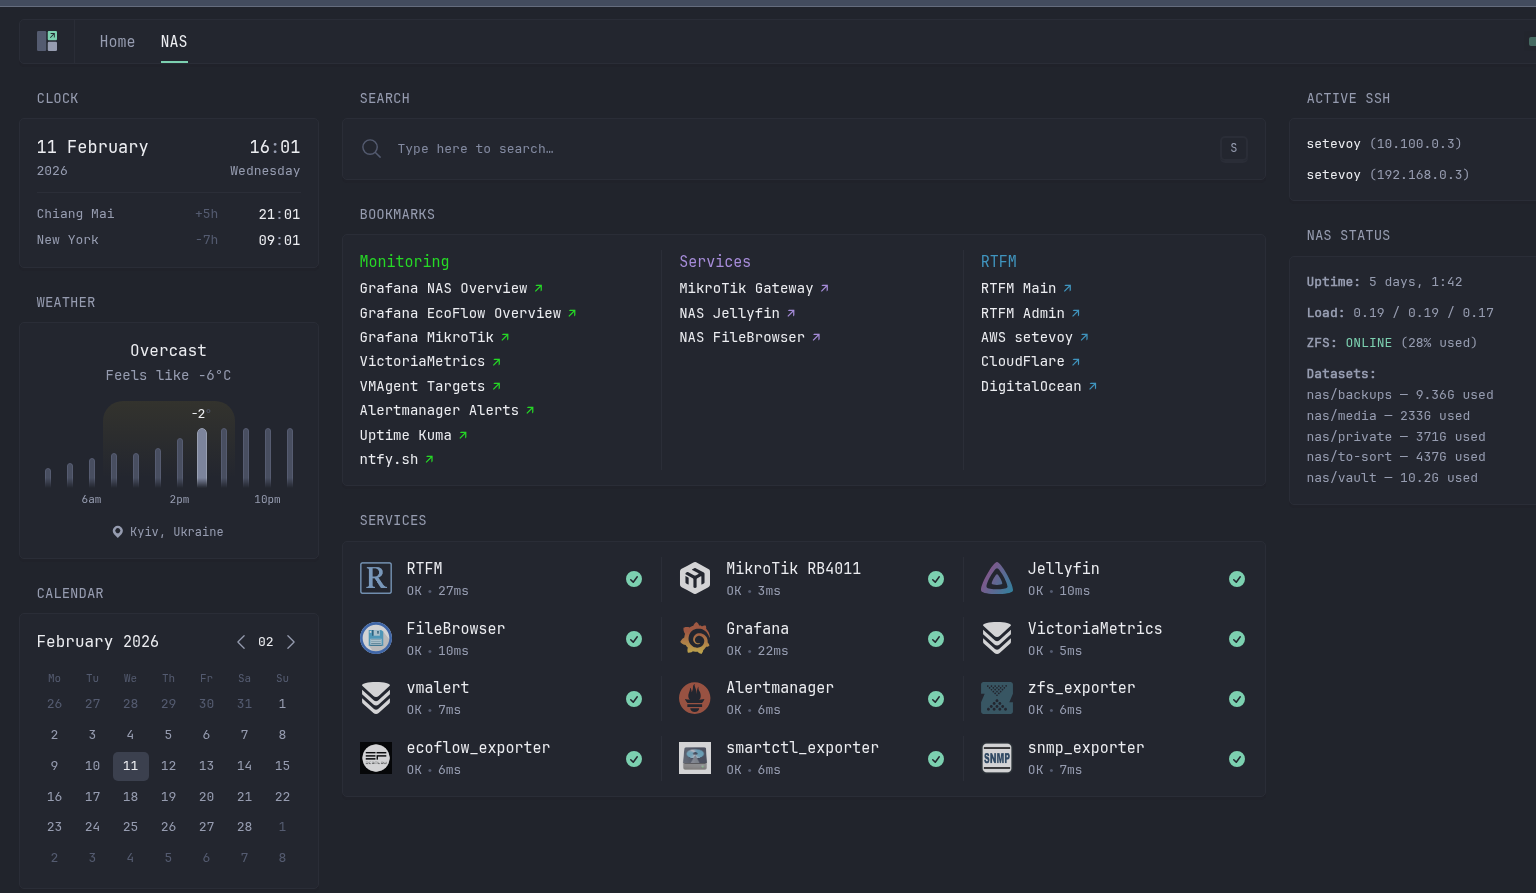
Task: Click the Alertmanager flame icon
Action: 695,698
